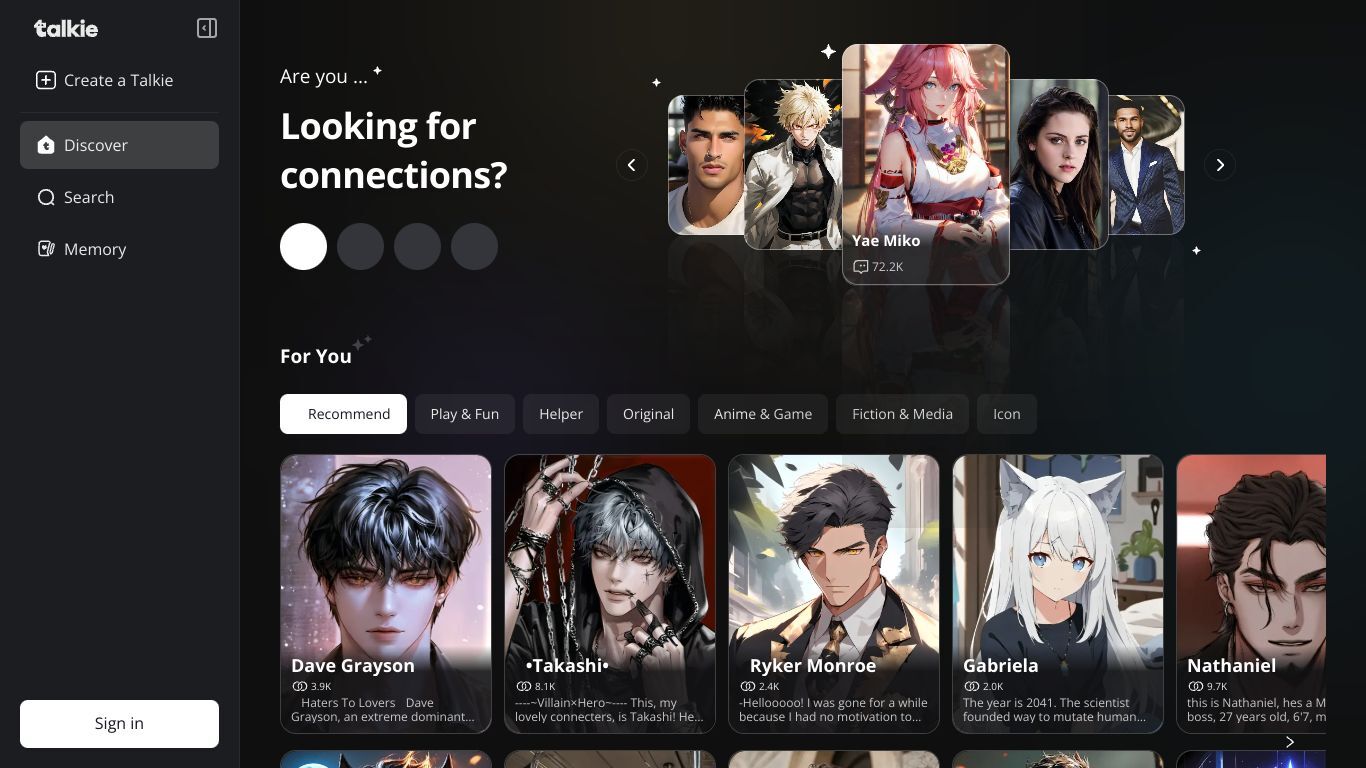Open the Memory section
This screenshot has width=1366, height=768.
click(x=119, y=249)
